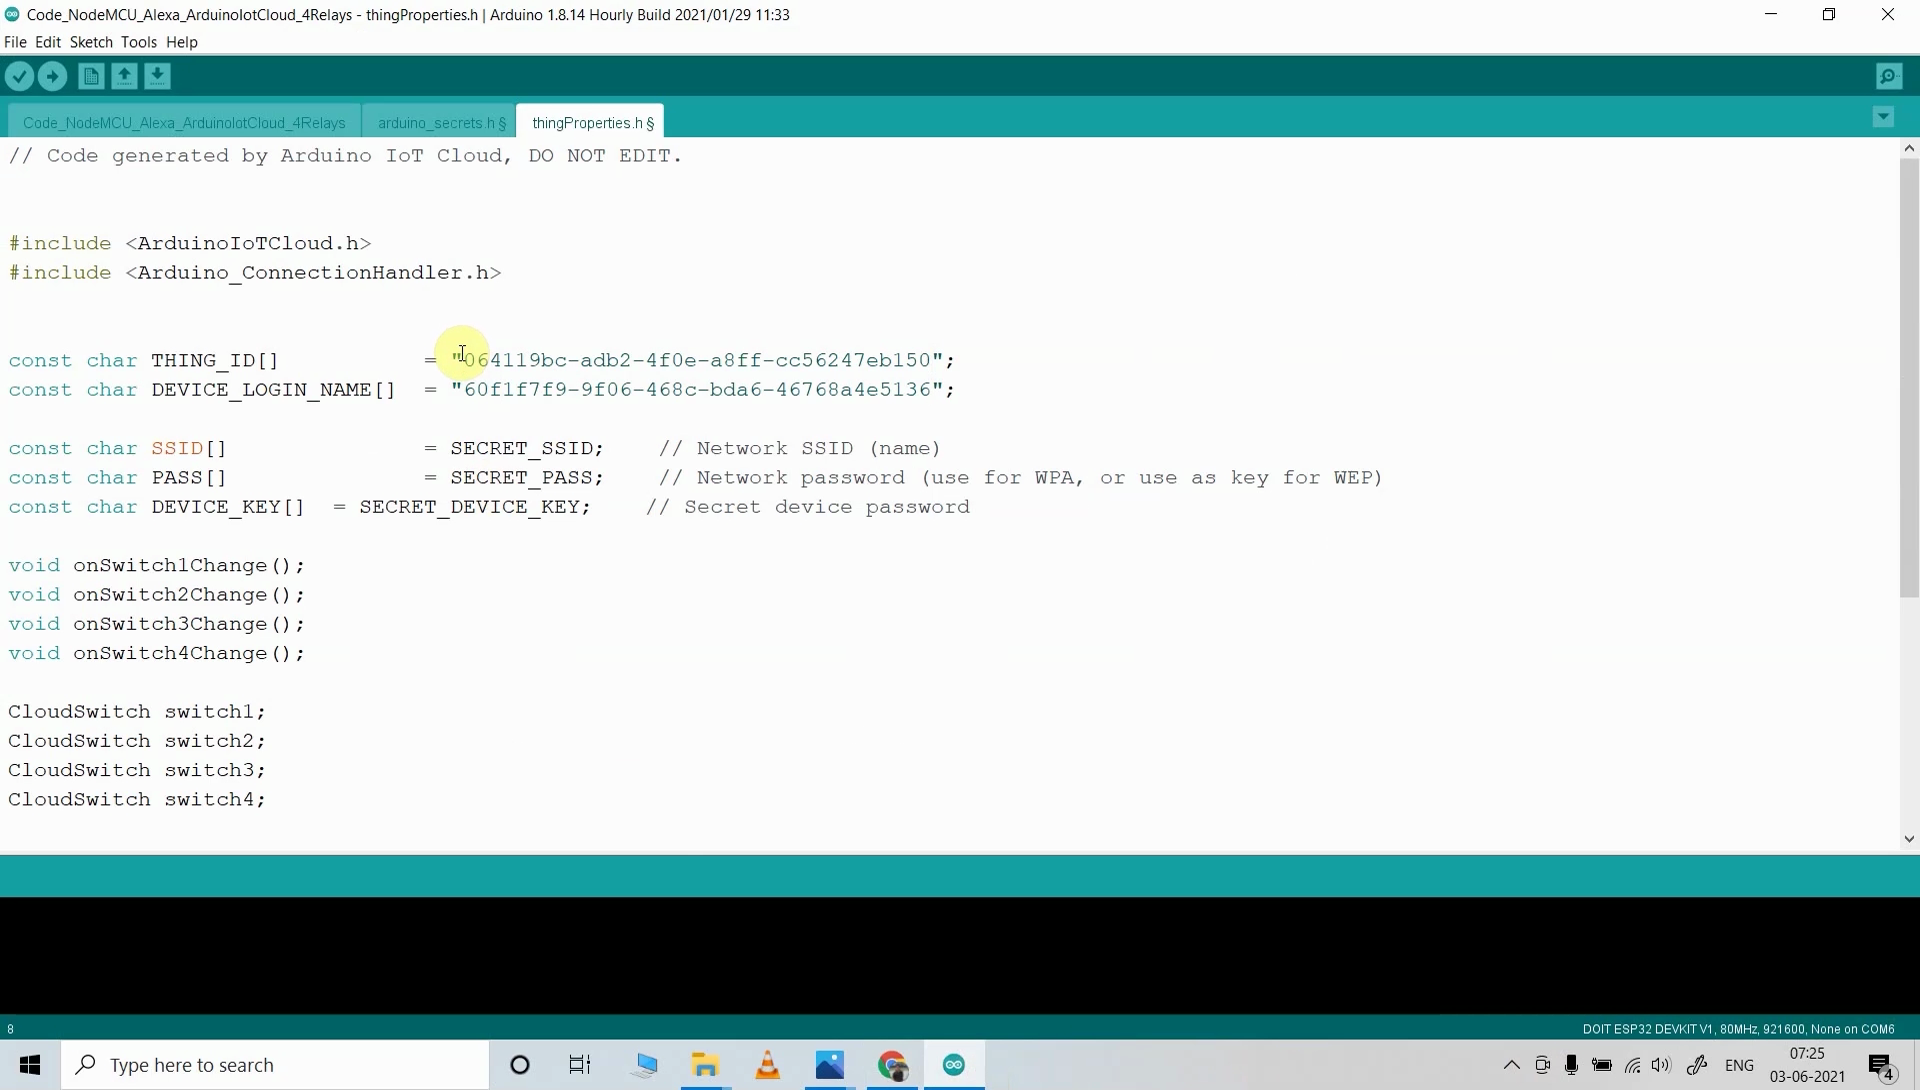Click the taskbar search box
Viewport: 1920px width, 1090px height.
(275, 1065)
